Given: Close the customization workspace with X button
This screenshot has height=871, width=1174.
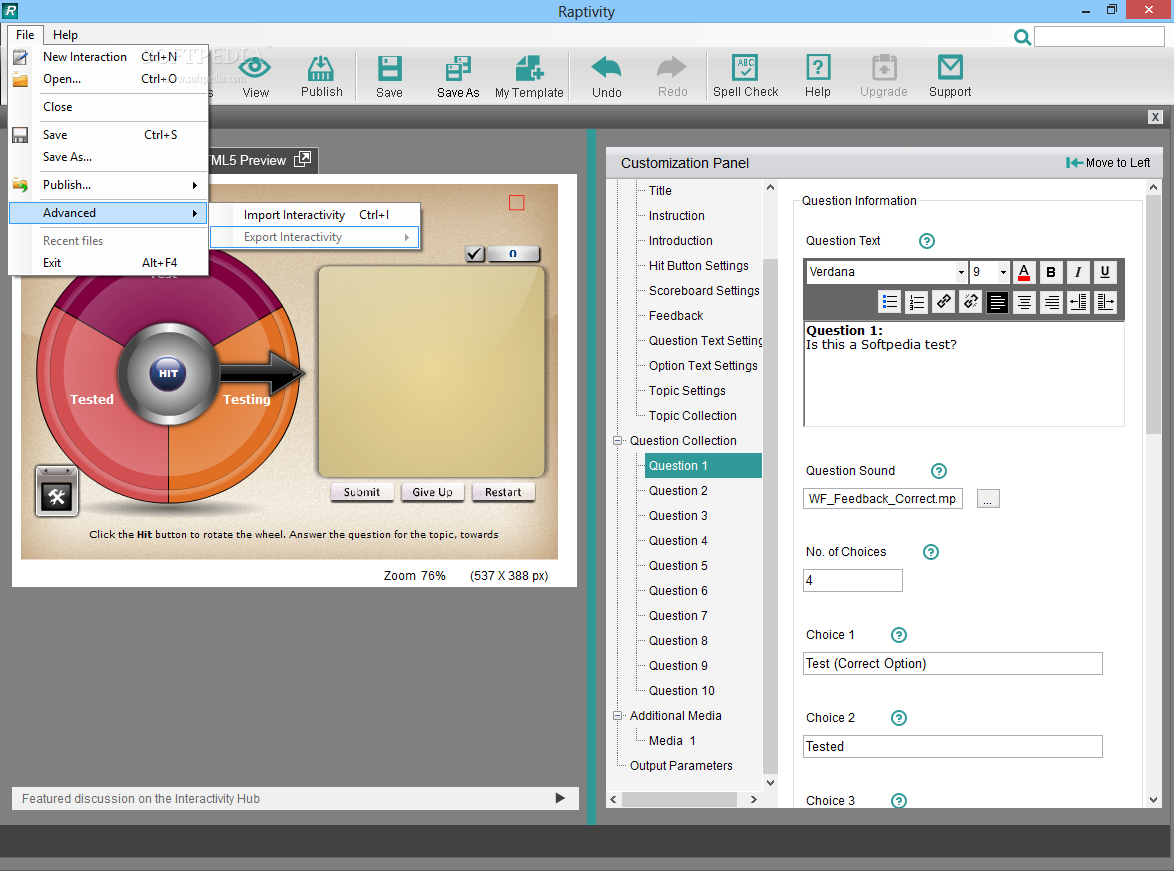Looking at the screenshot, I should point(1155,117).
